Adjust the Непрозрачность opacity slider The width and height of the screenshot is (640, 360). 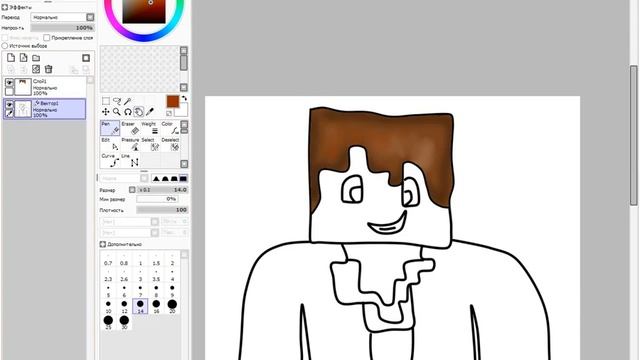tap(63, 28)
